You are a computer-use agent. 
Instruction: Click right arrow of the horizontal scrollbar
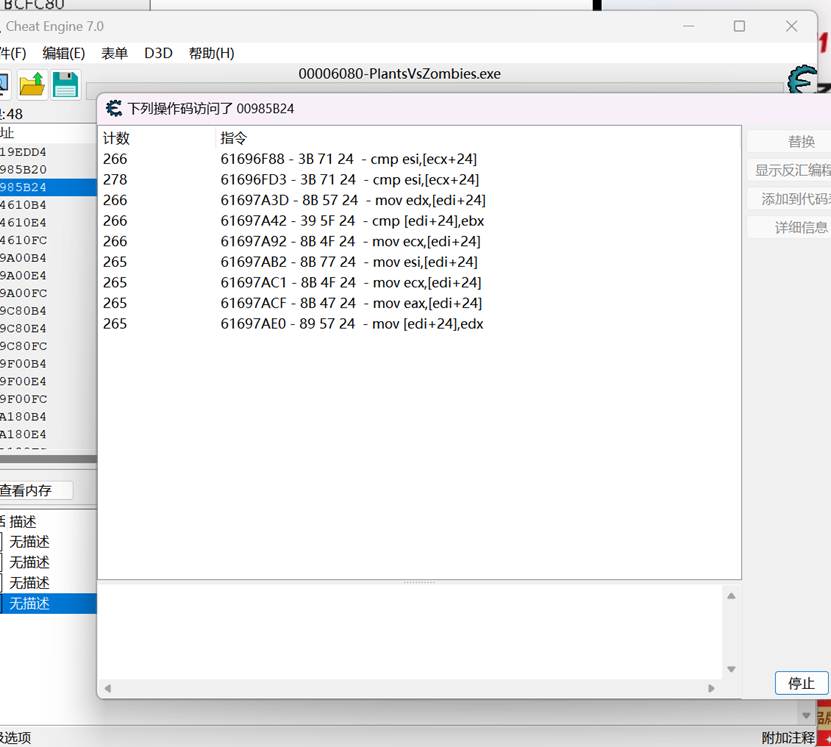[x=711, y=689]
